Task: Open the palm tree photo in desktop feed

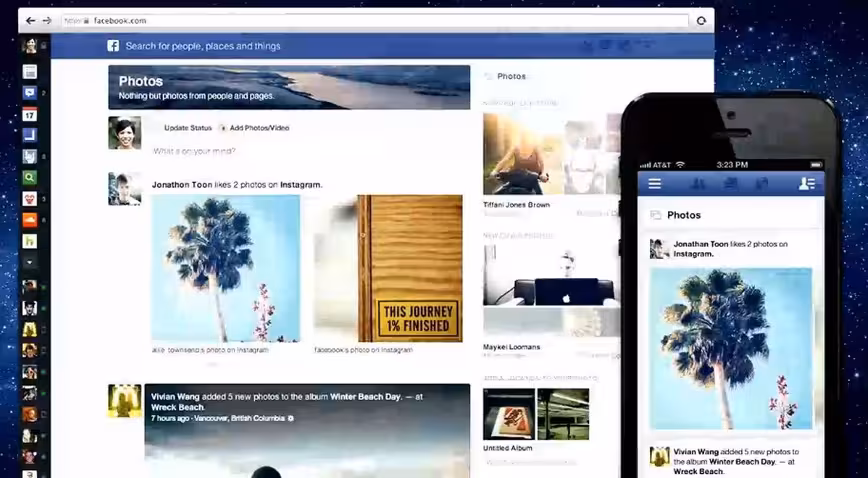Action: pos(226,268)
